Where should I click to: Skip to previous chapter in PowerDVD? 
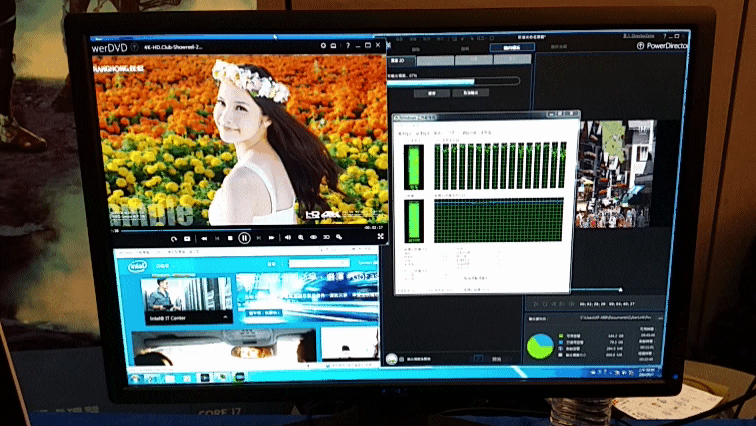pyautogui.click(x=217, y=238)
